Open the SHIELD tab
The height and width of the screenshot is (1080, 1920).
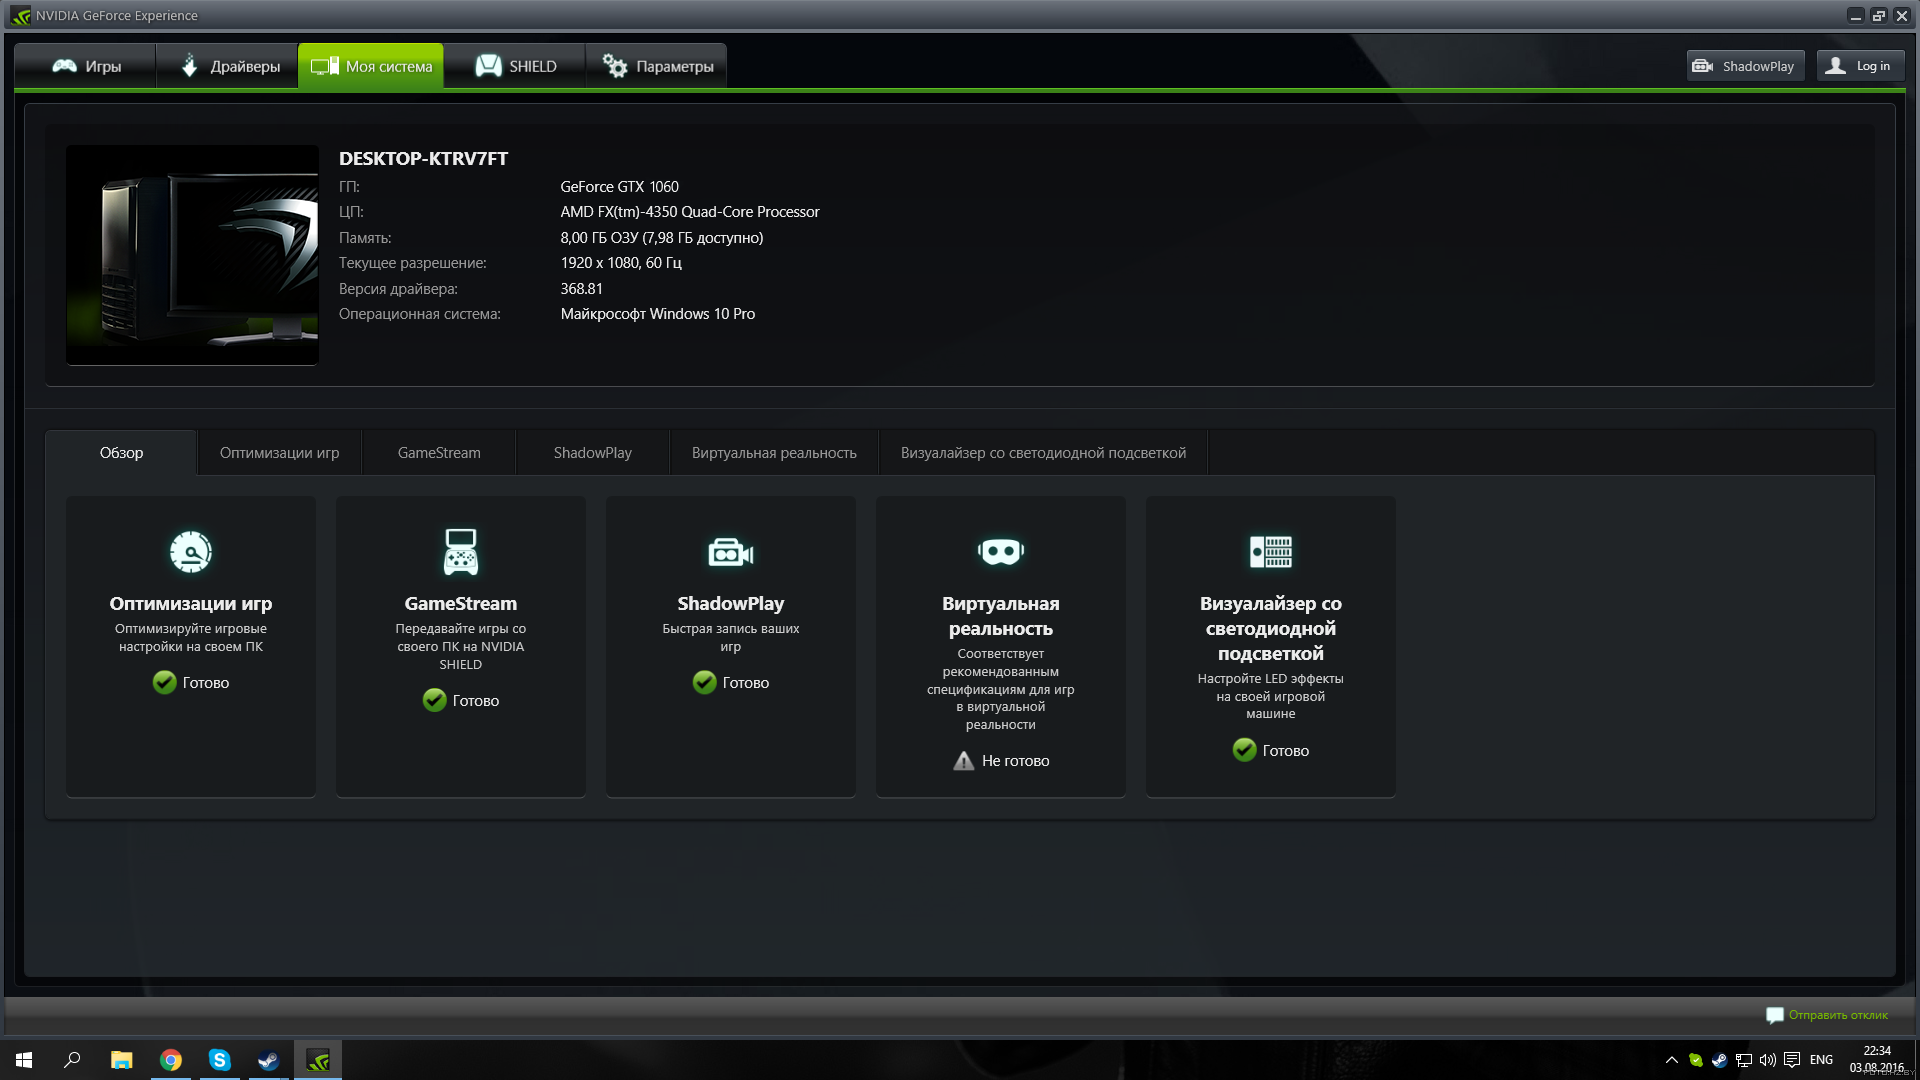click(515, 66)
